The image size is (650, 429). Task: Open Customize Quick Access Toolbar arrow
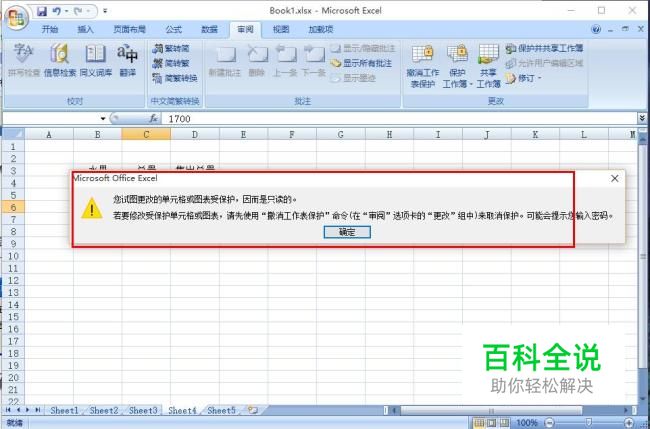point(105,11)
